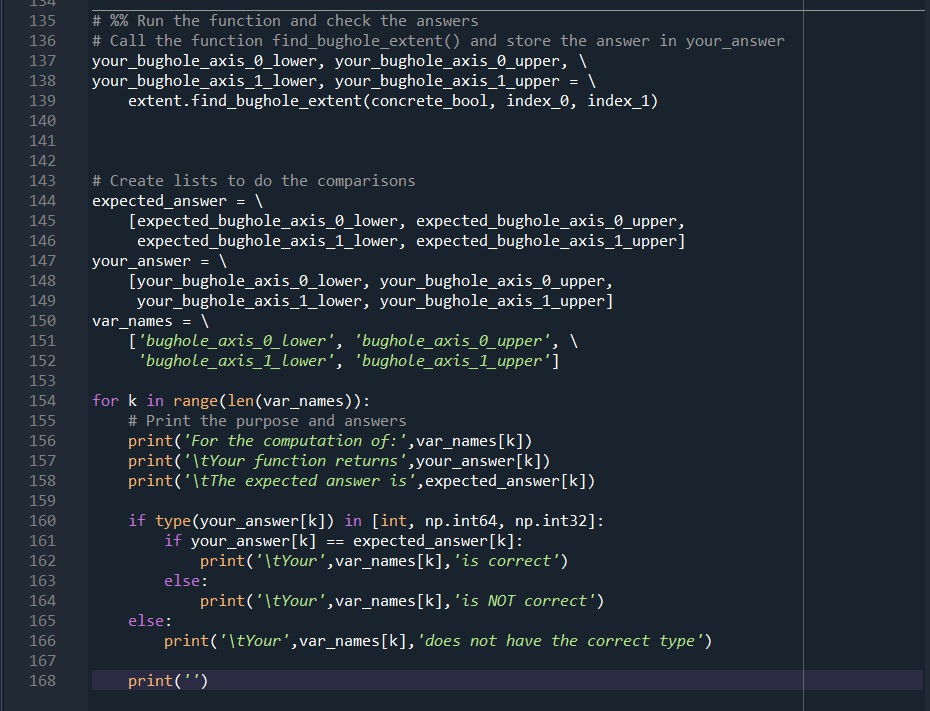This screenshot has width=930, height=711.
Task: Click line number 168 in the gutter
Action: (x=42, y=681)
